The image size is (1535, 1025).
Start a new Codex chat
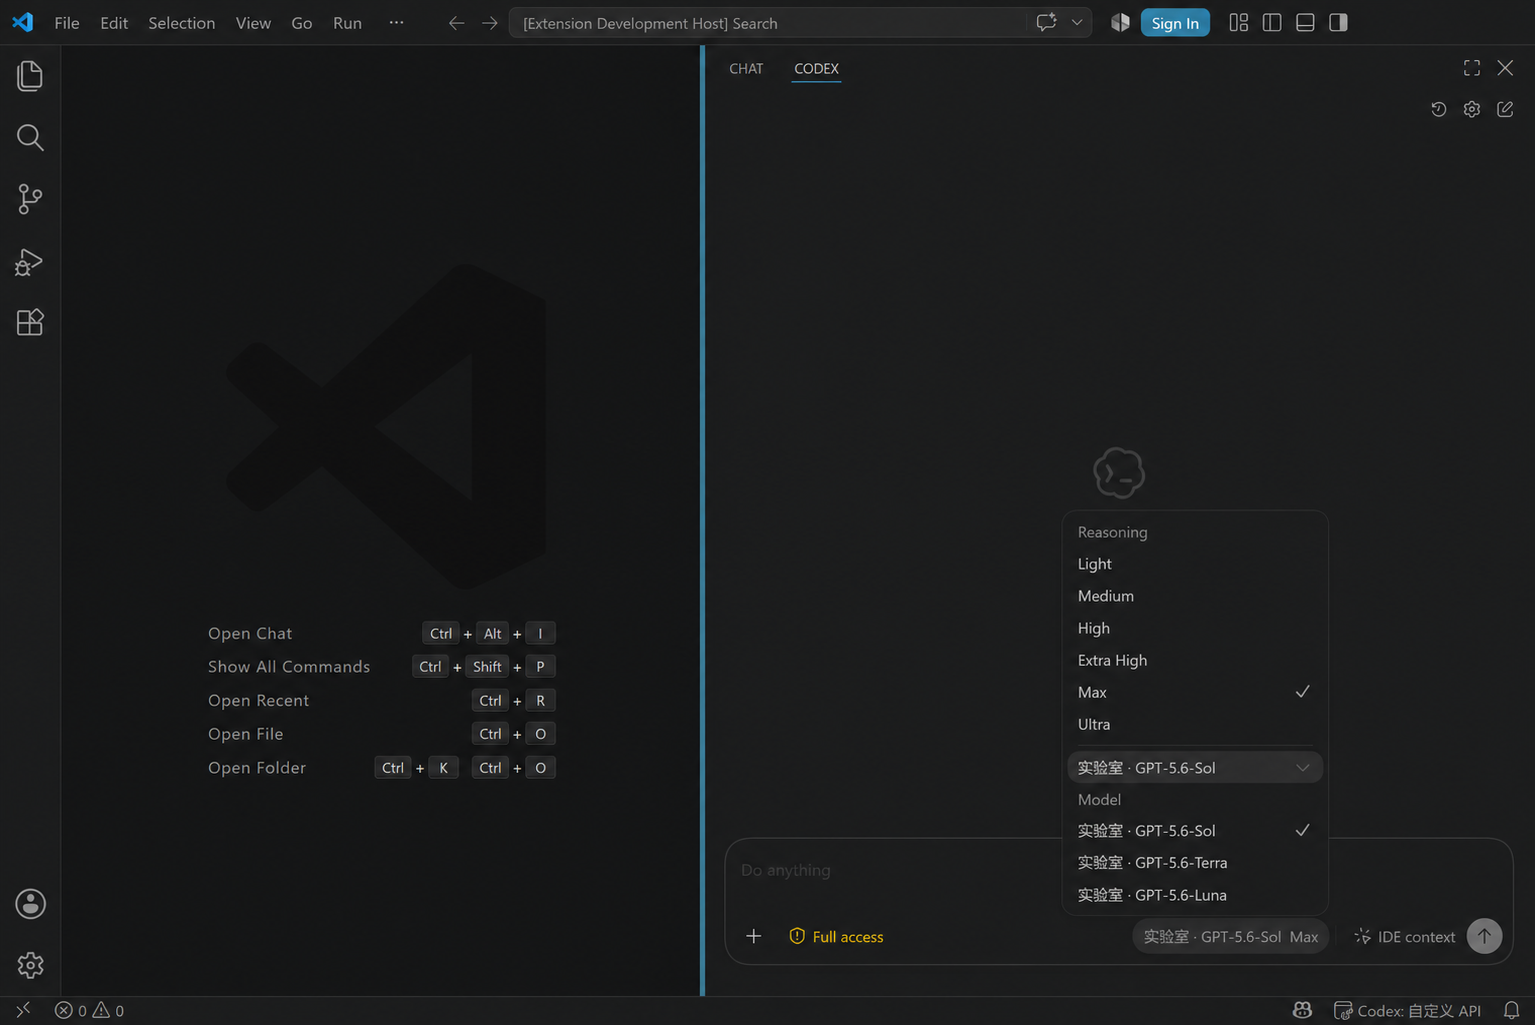1505,109
